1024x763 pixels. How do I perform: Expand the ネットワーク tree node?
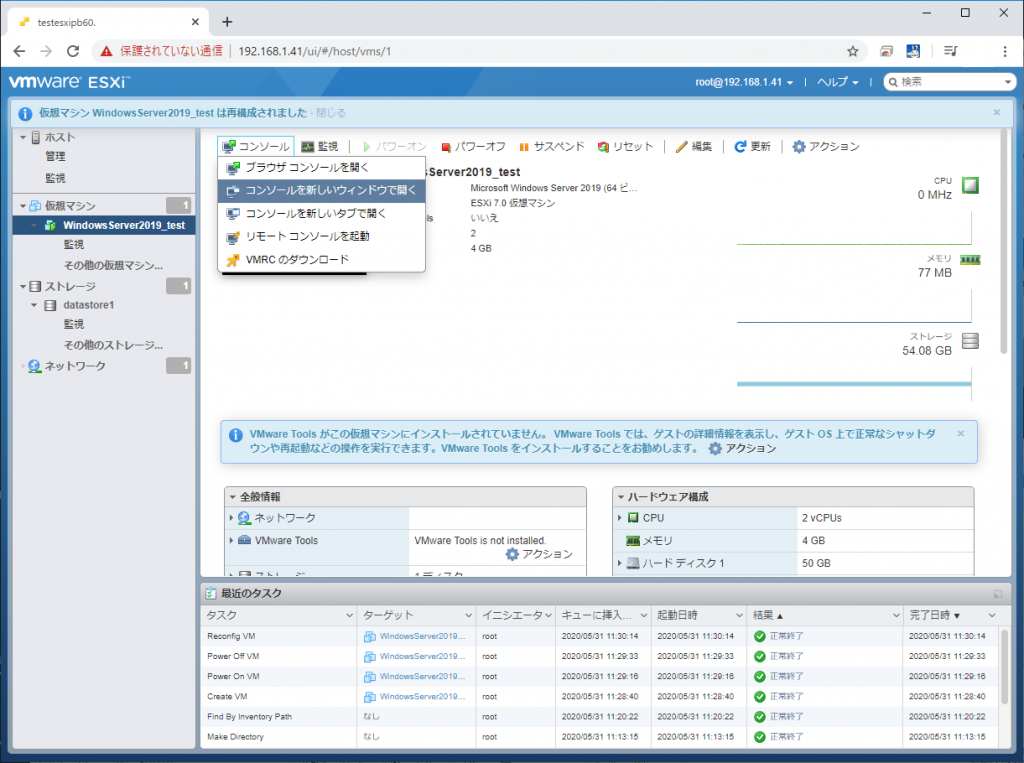[x=23, y=366]
